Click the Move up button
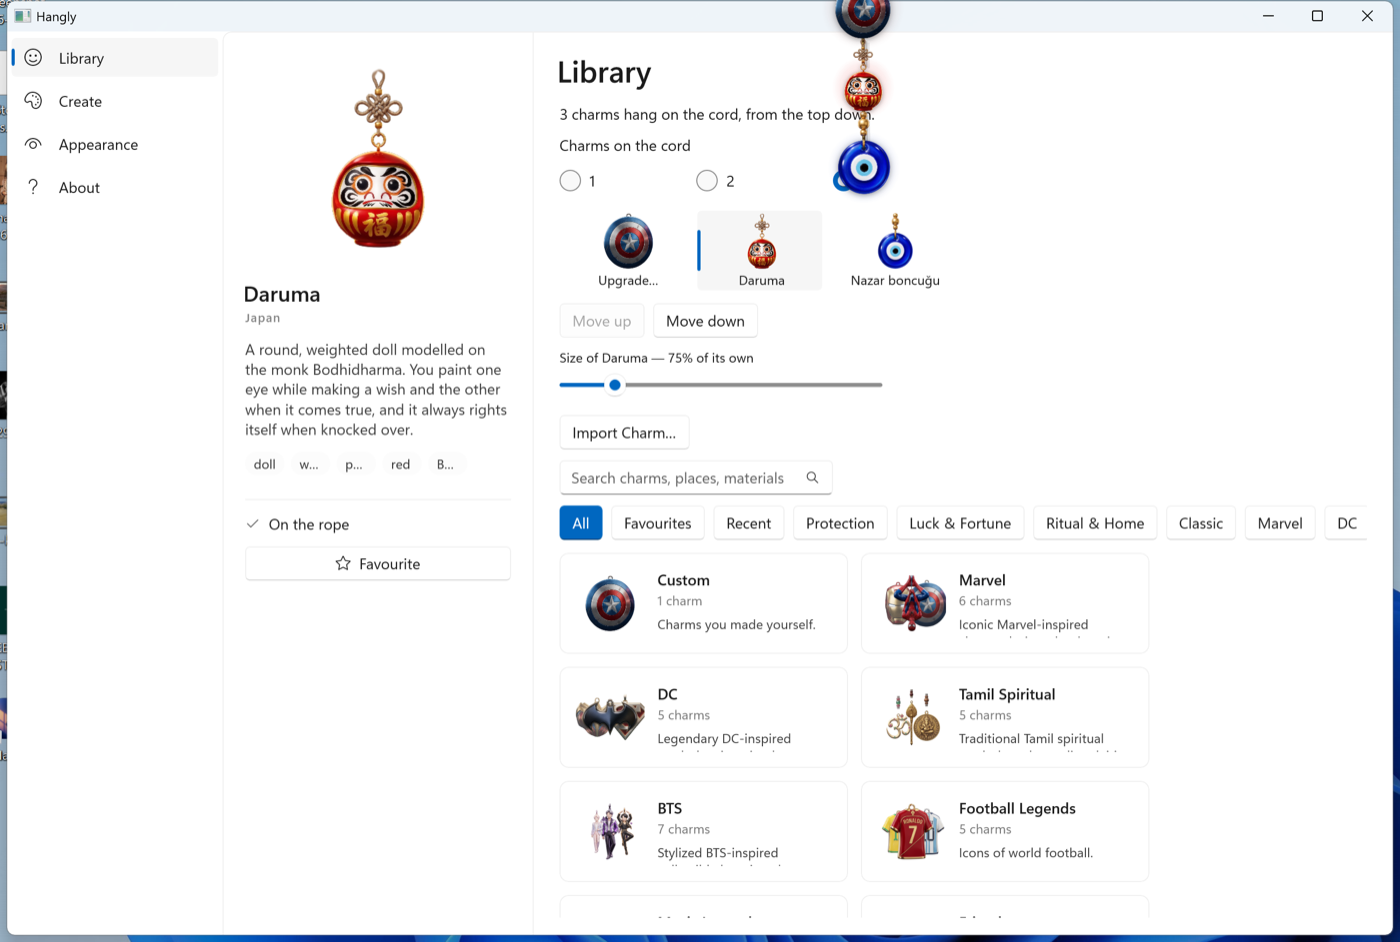 [602, 321]
